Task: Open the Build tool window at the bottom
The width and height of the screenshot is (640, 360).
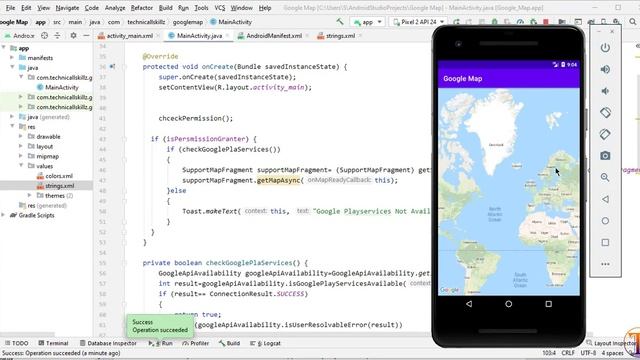Action: pos(229,343)
